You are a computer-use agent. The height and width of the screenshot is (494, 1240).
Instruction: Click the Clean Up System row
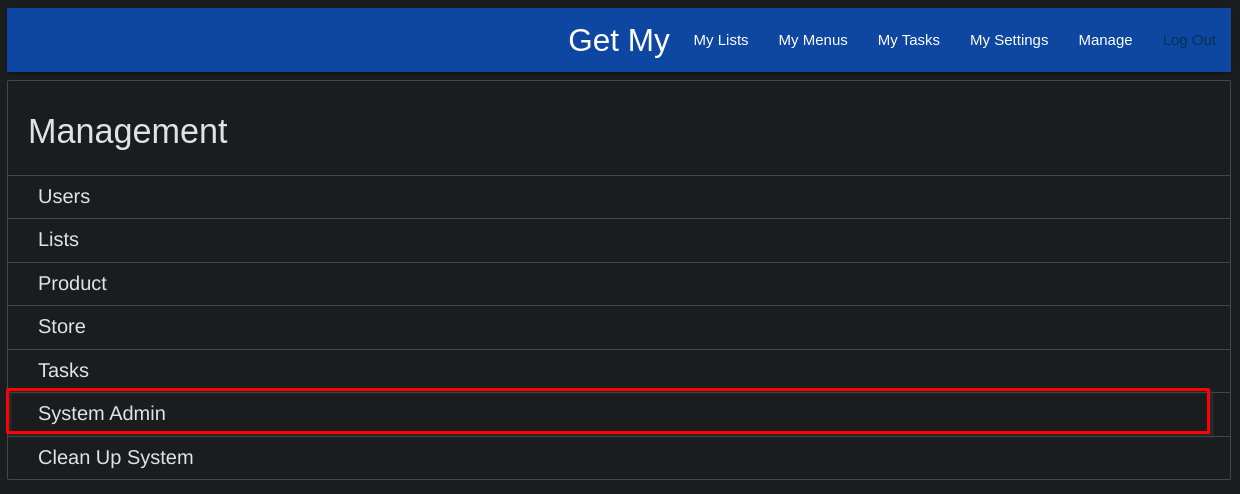tap(619, 458)
